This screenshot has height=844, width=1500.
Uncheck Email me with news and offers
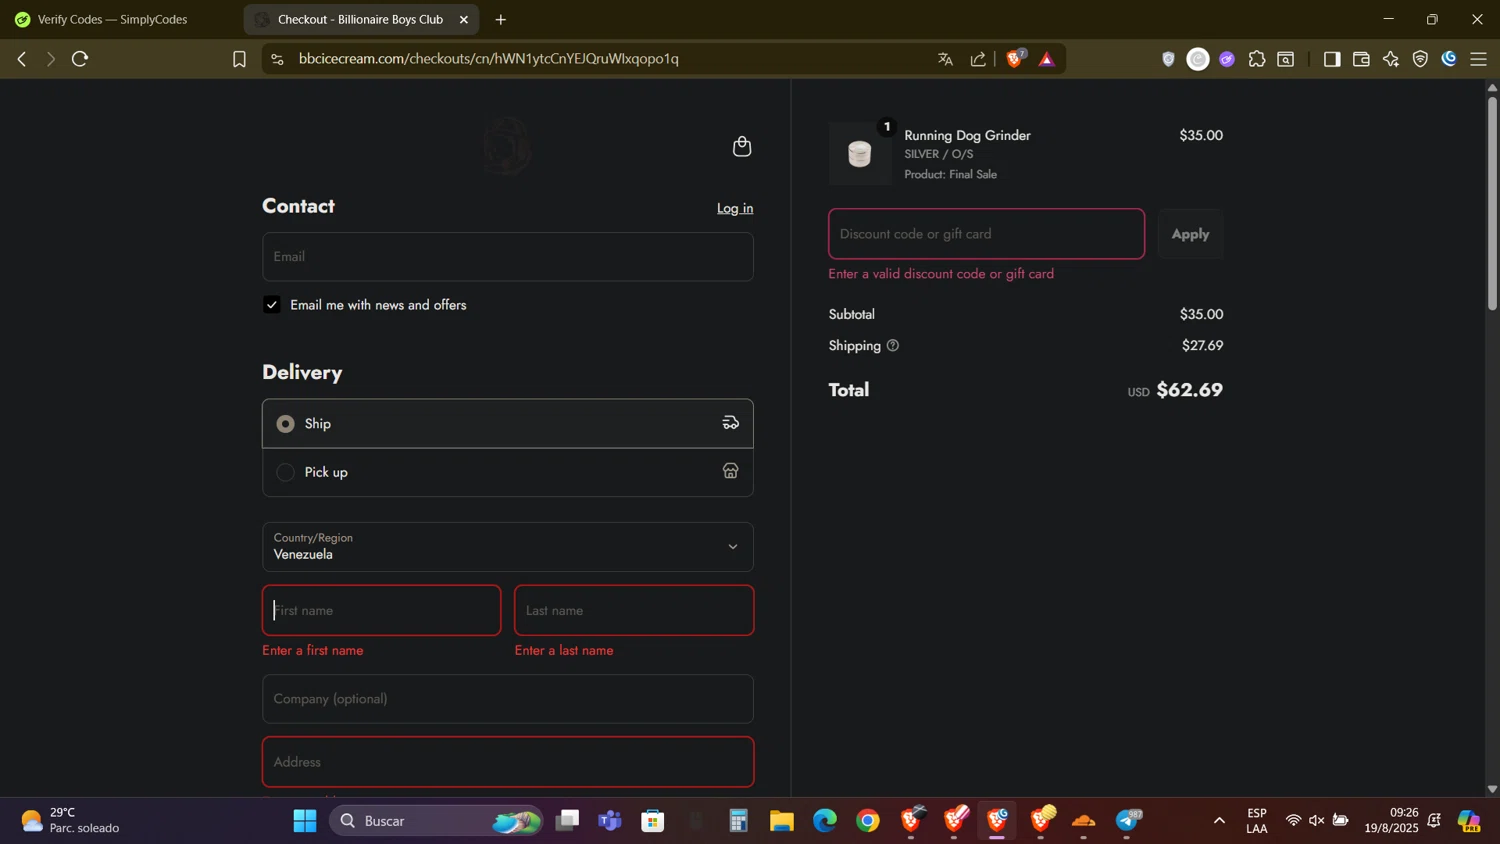(272, 305)
